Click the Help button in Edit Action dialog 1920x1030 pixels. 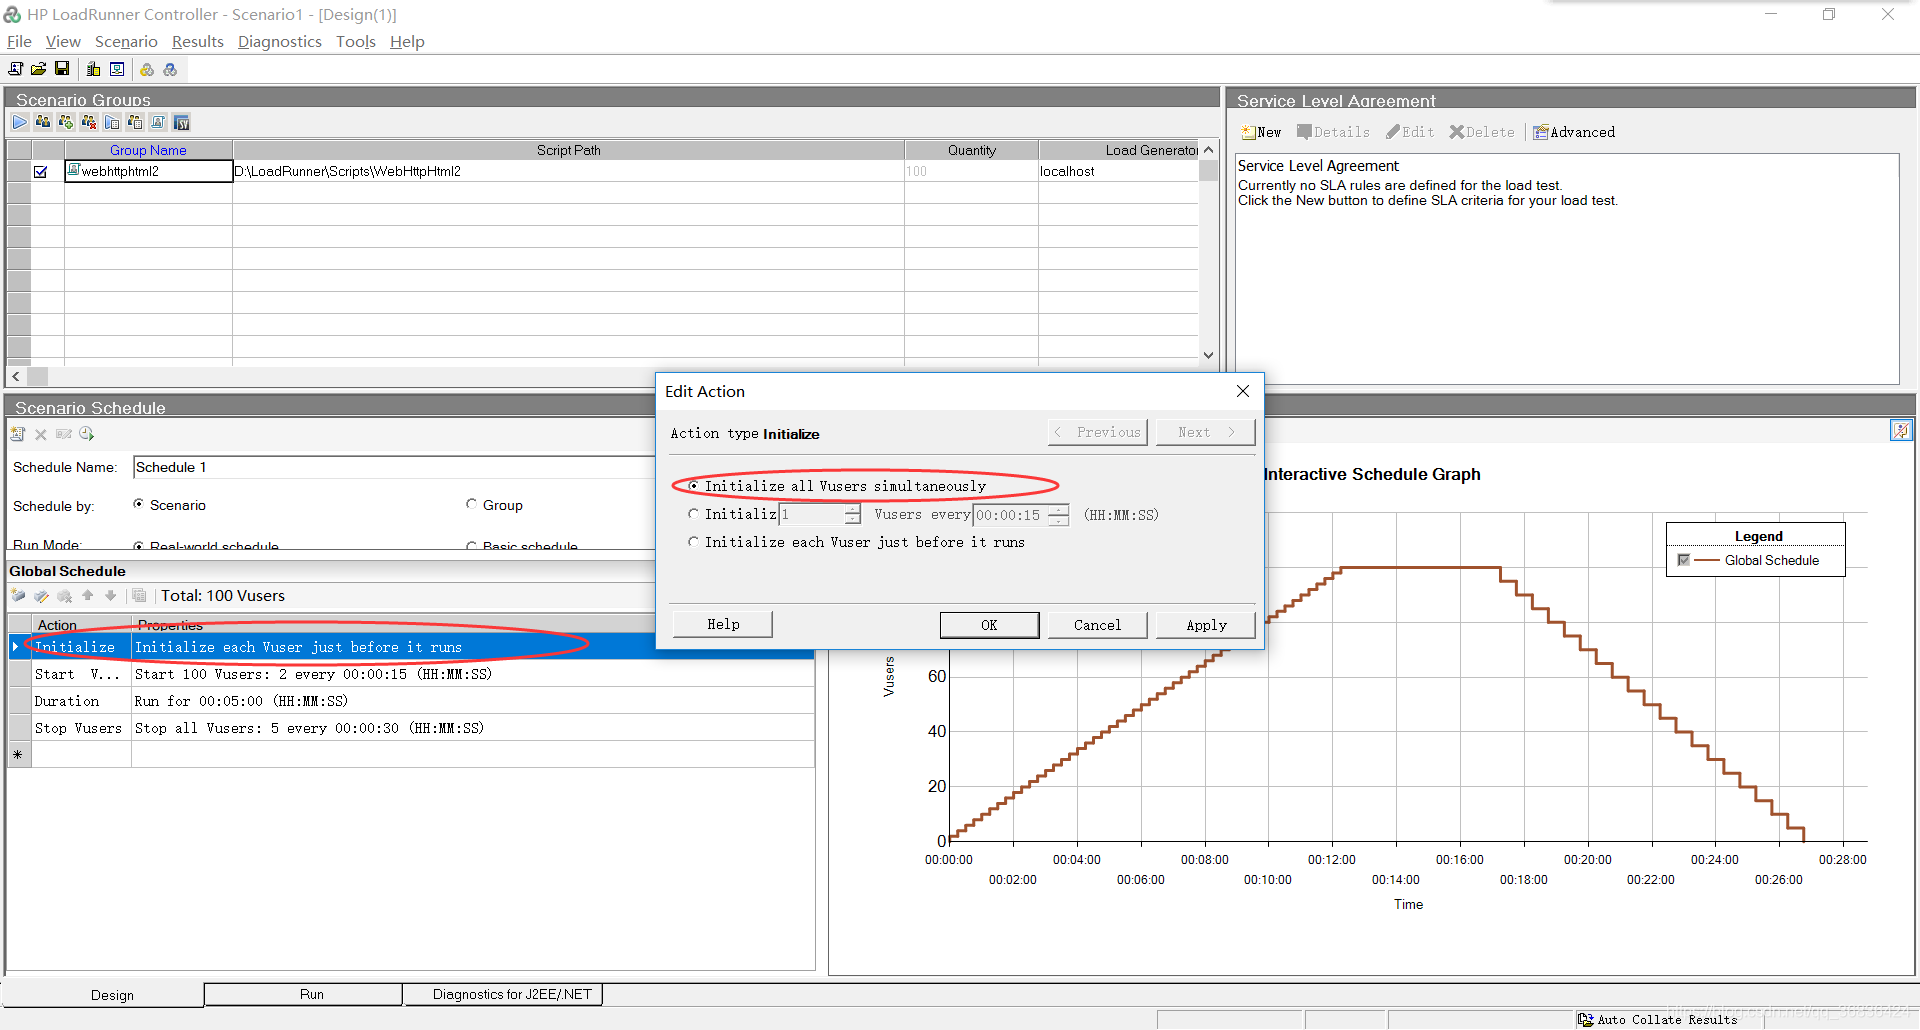click(x=723, y=624)
